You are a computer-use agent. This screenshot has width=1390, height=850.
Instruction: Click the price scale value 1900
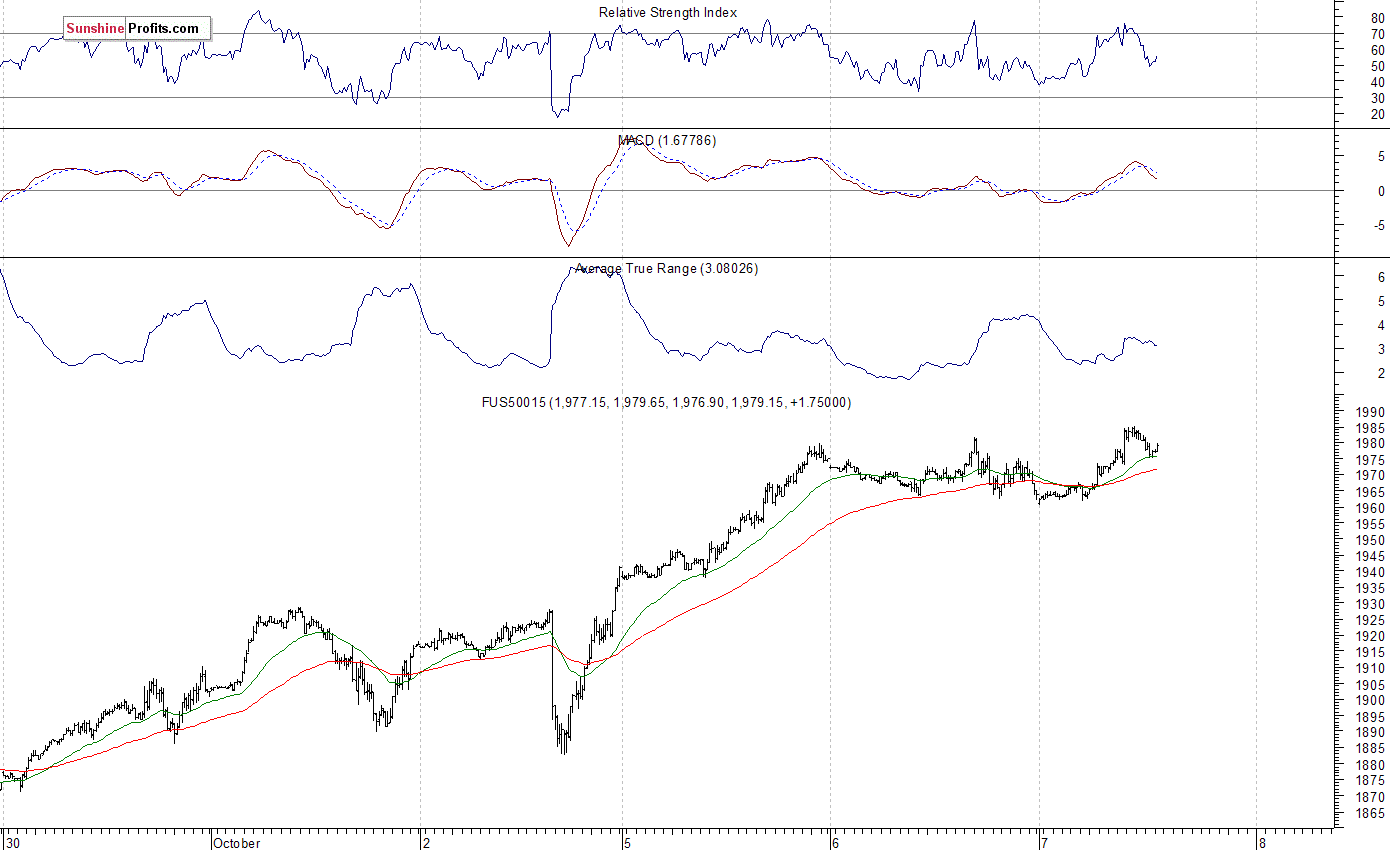tap(1371, 700)
